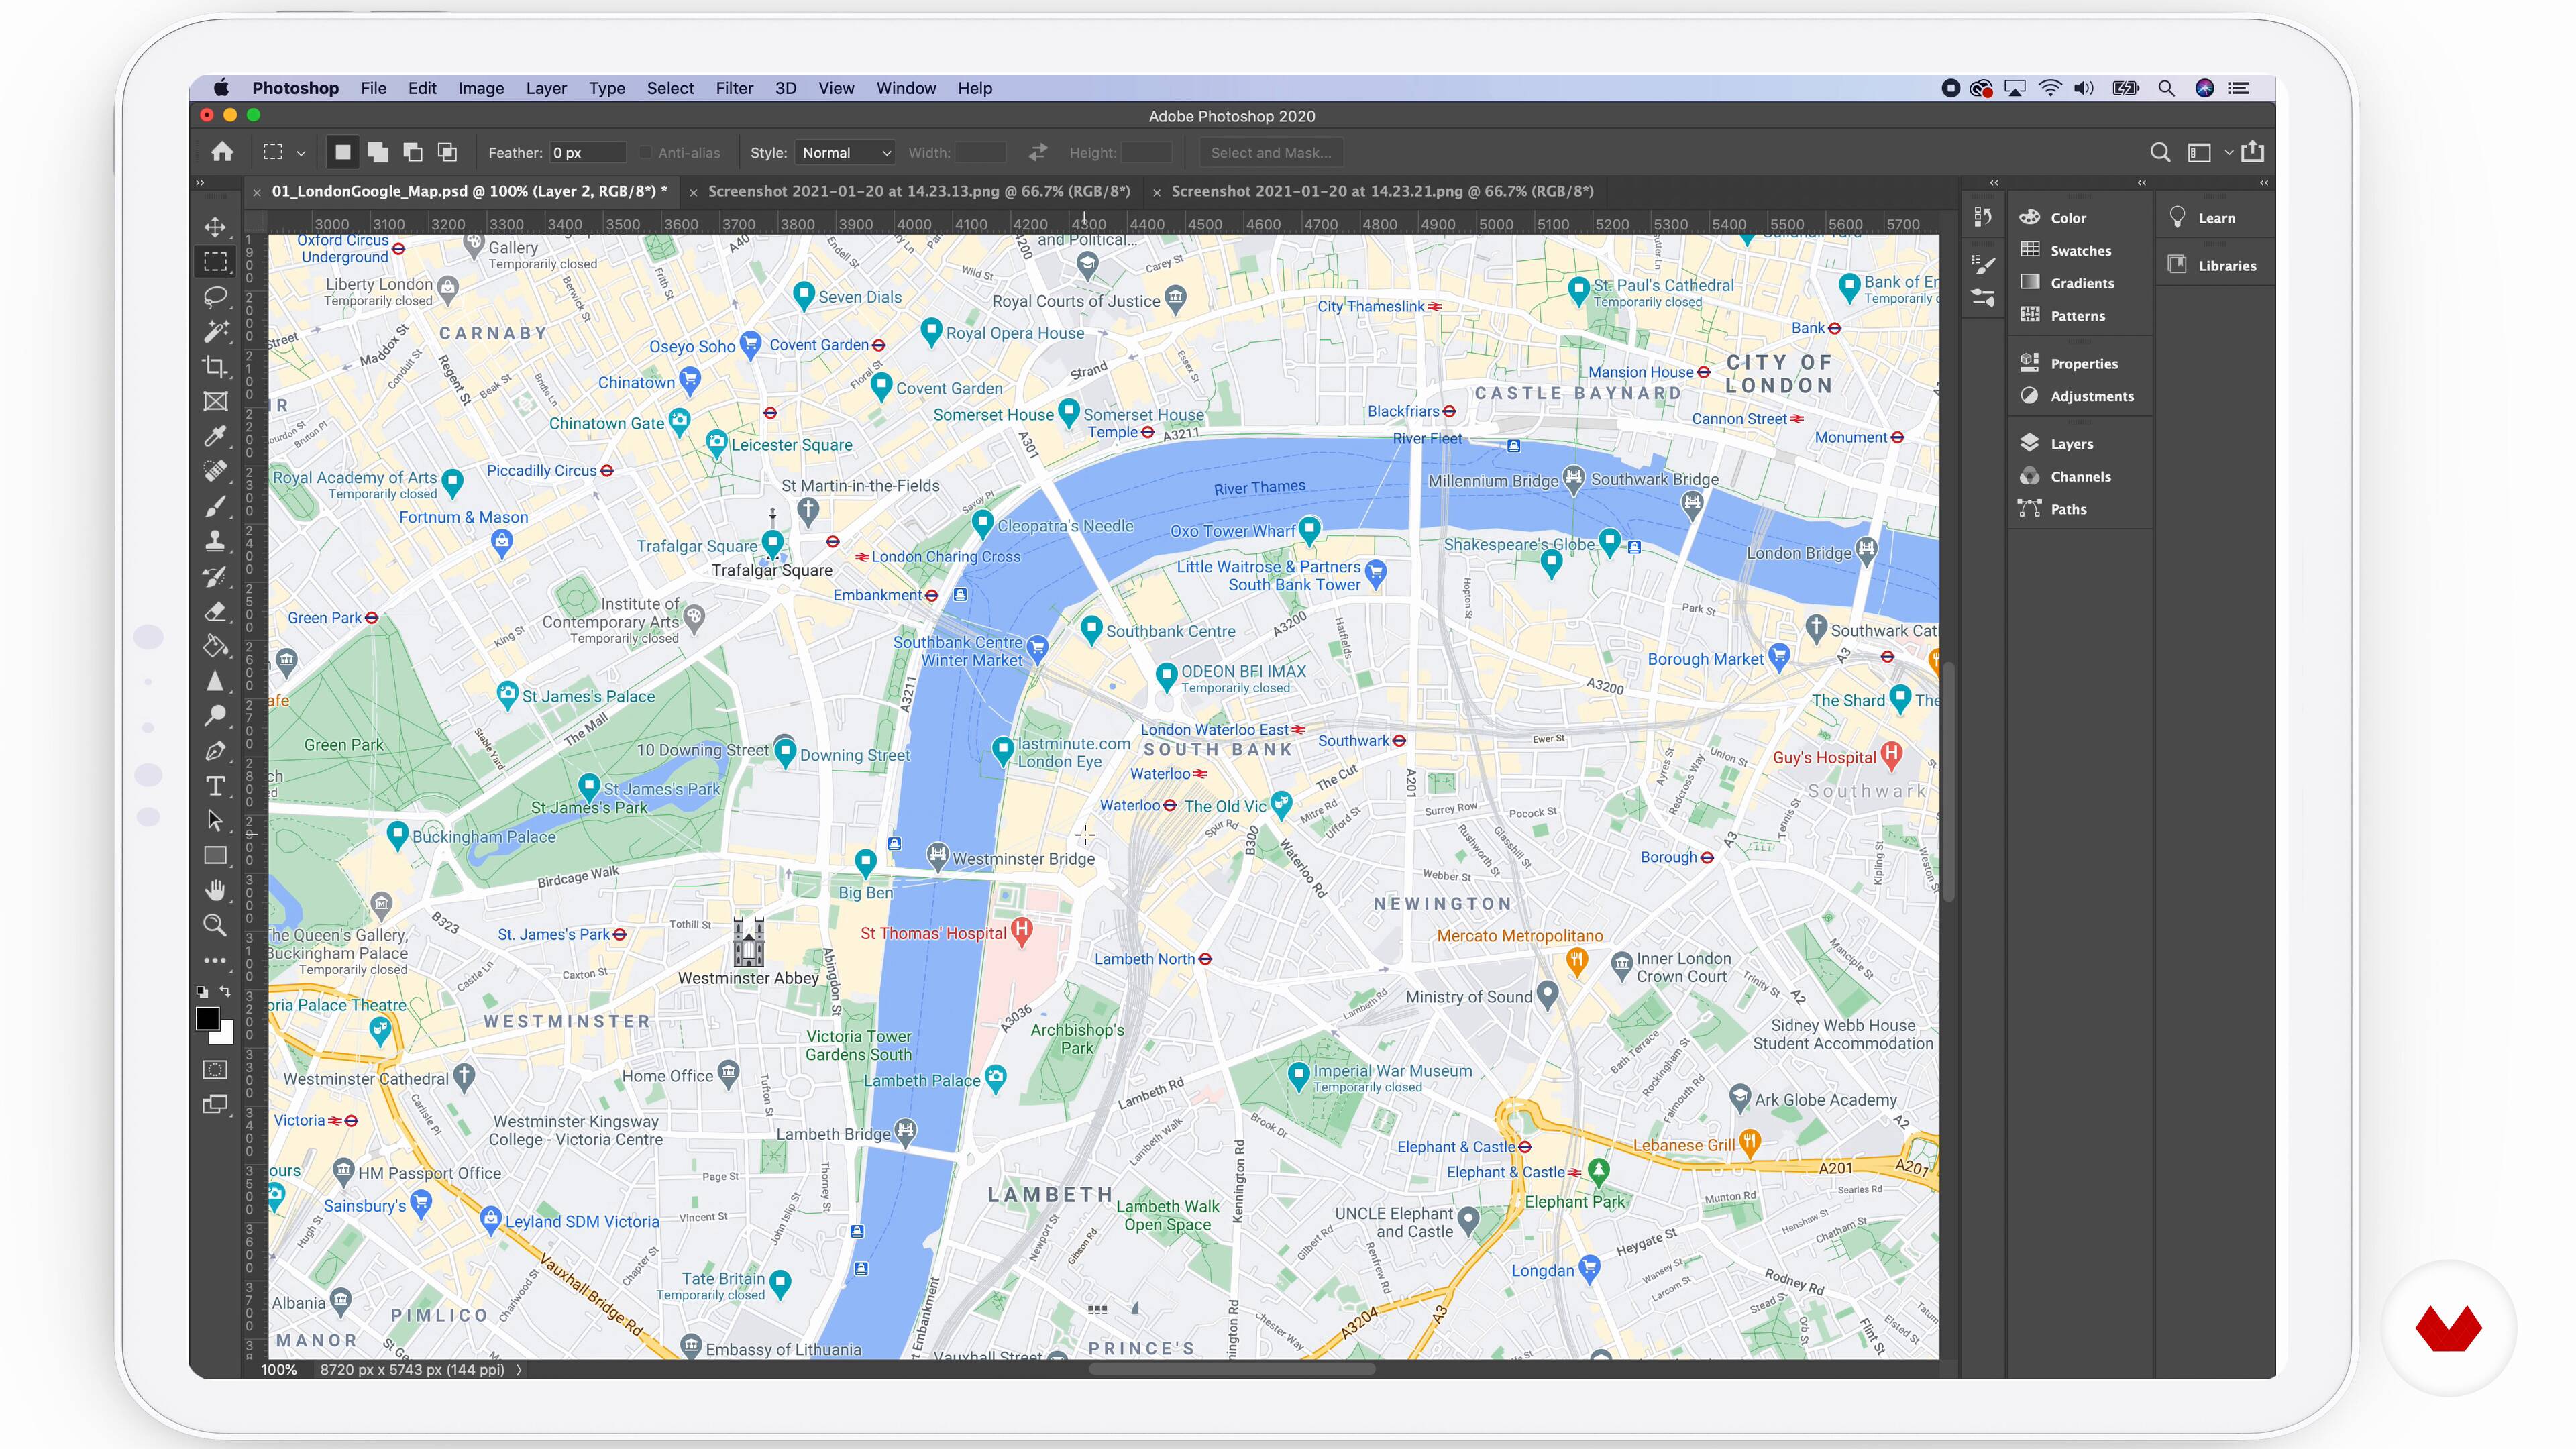Open the History panel icon
The height and width of the screenshot is (1449, 2576).
coord(1984,217)
